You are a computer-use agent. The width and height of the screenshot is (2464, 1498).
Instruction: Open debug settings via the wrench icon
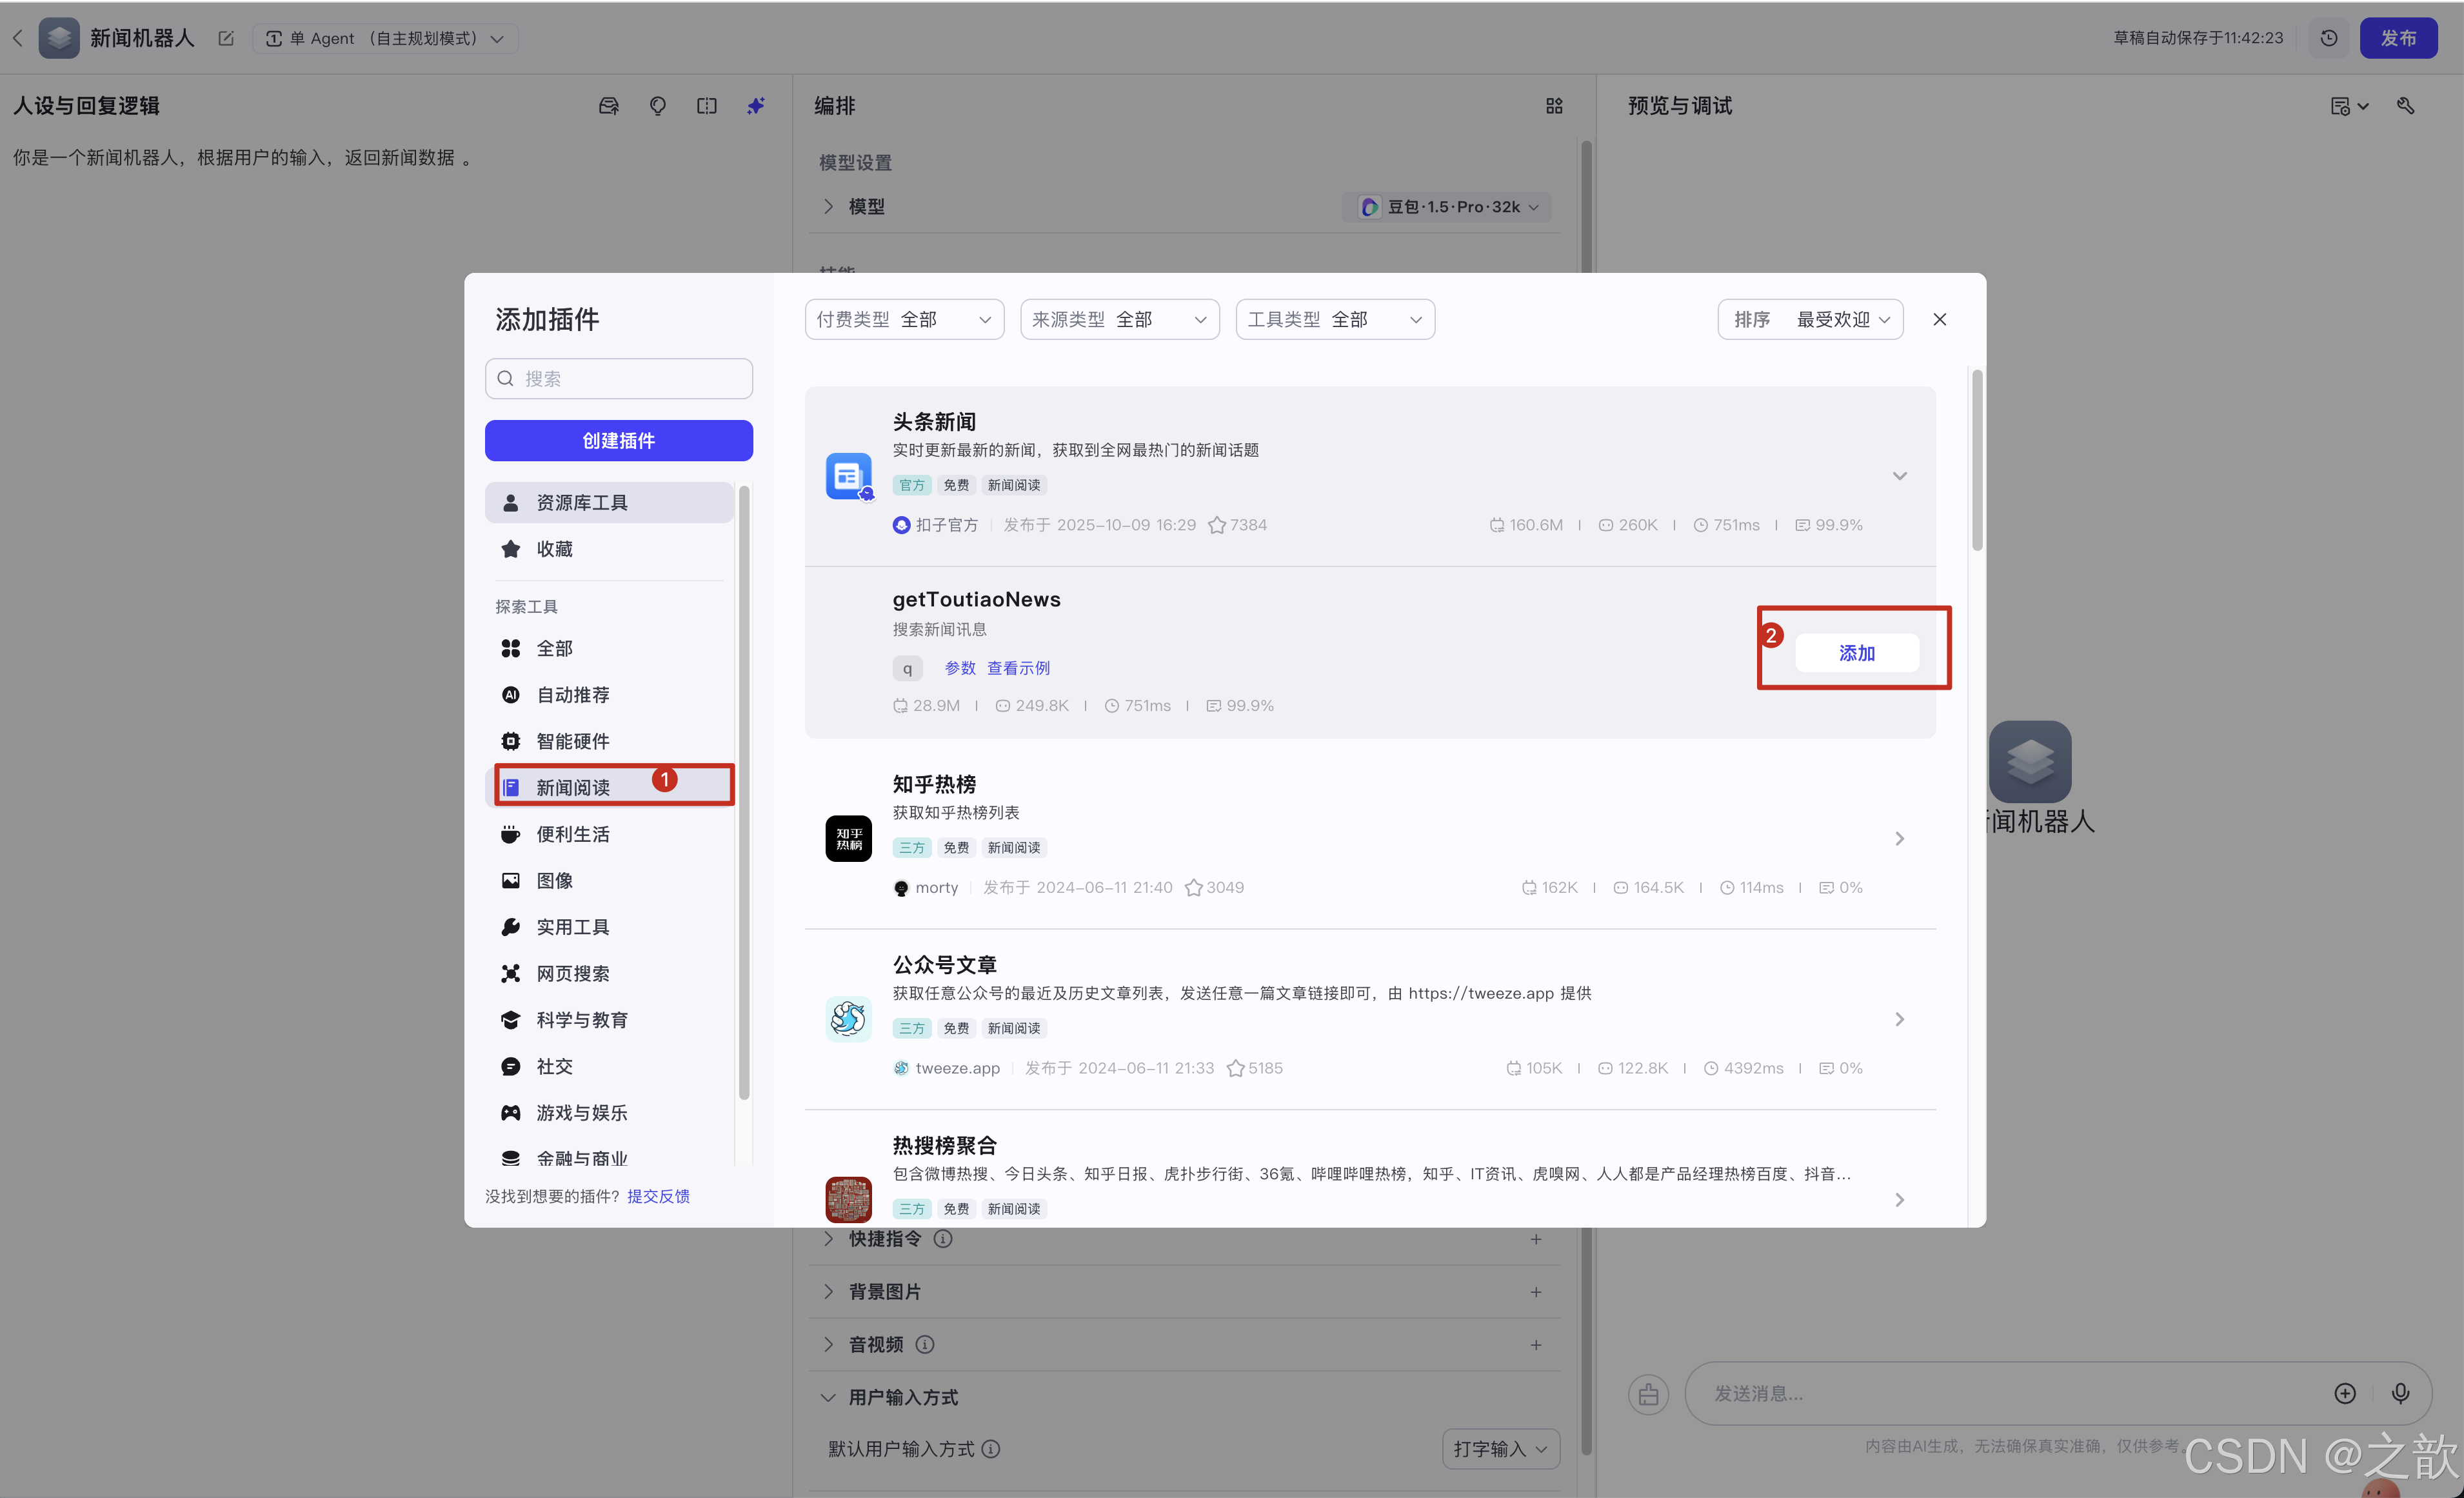(2406, 105)
